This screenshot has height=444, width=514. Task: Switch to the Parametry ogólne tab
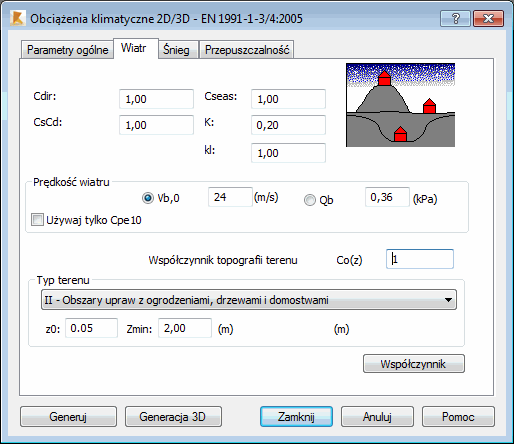pyautogui.click(x=67, y=50)
